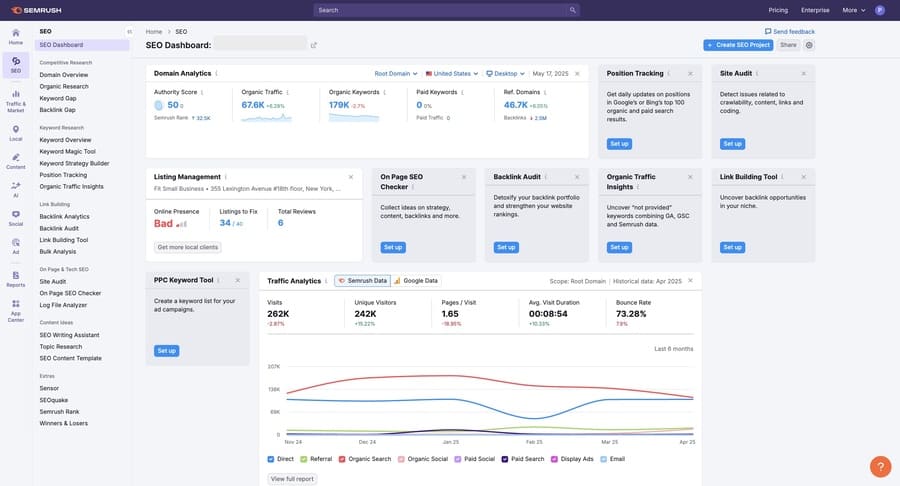Open Enterprise in the top bar
The image size is (900, 486).
click(815, 10)
